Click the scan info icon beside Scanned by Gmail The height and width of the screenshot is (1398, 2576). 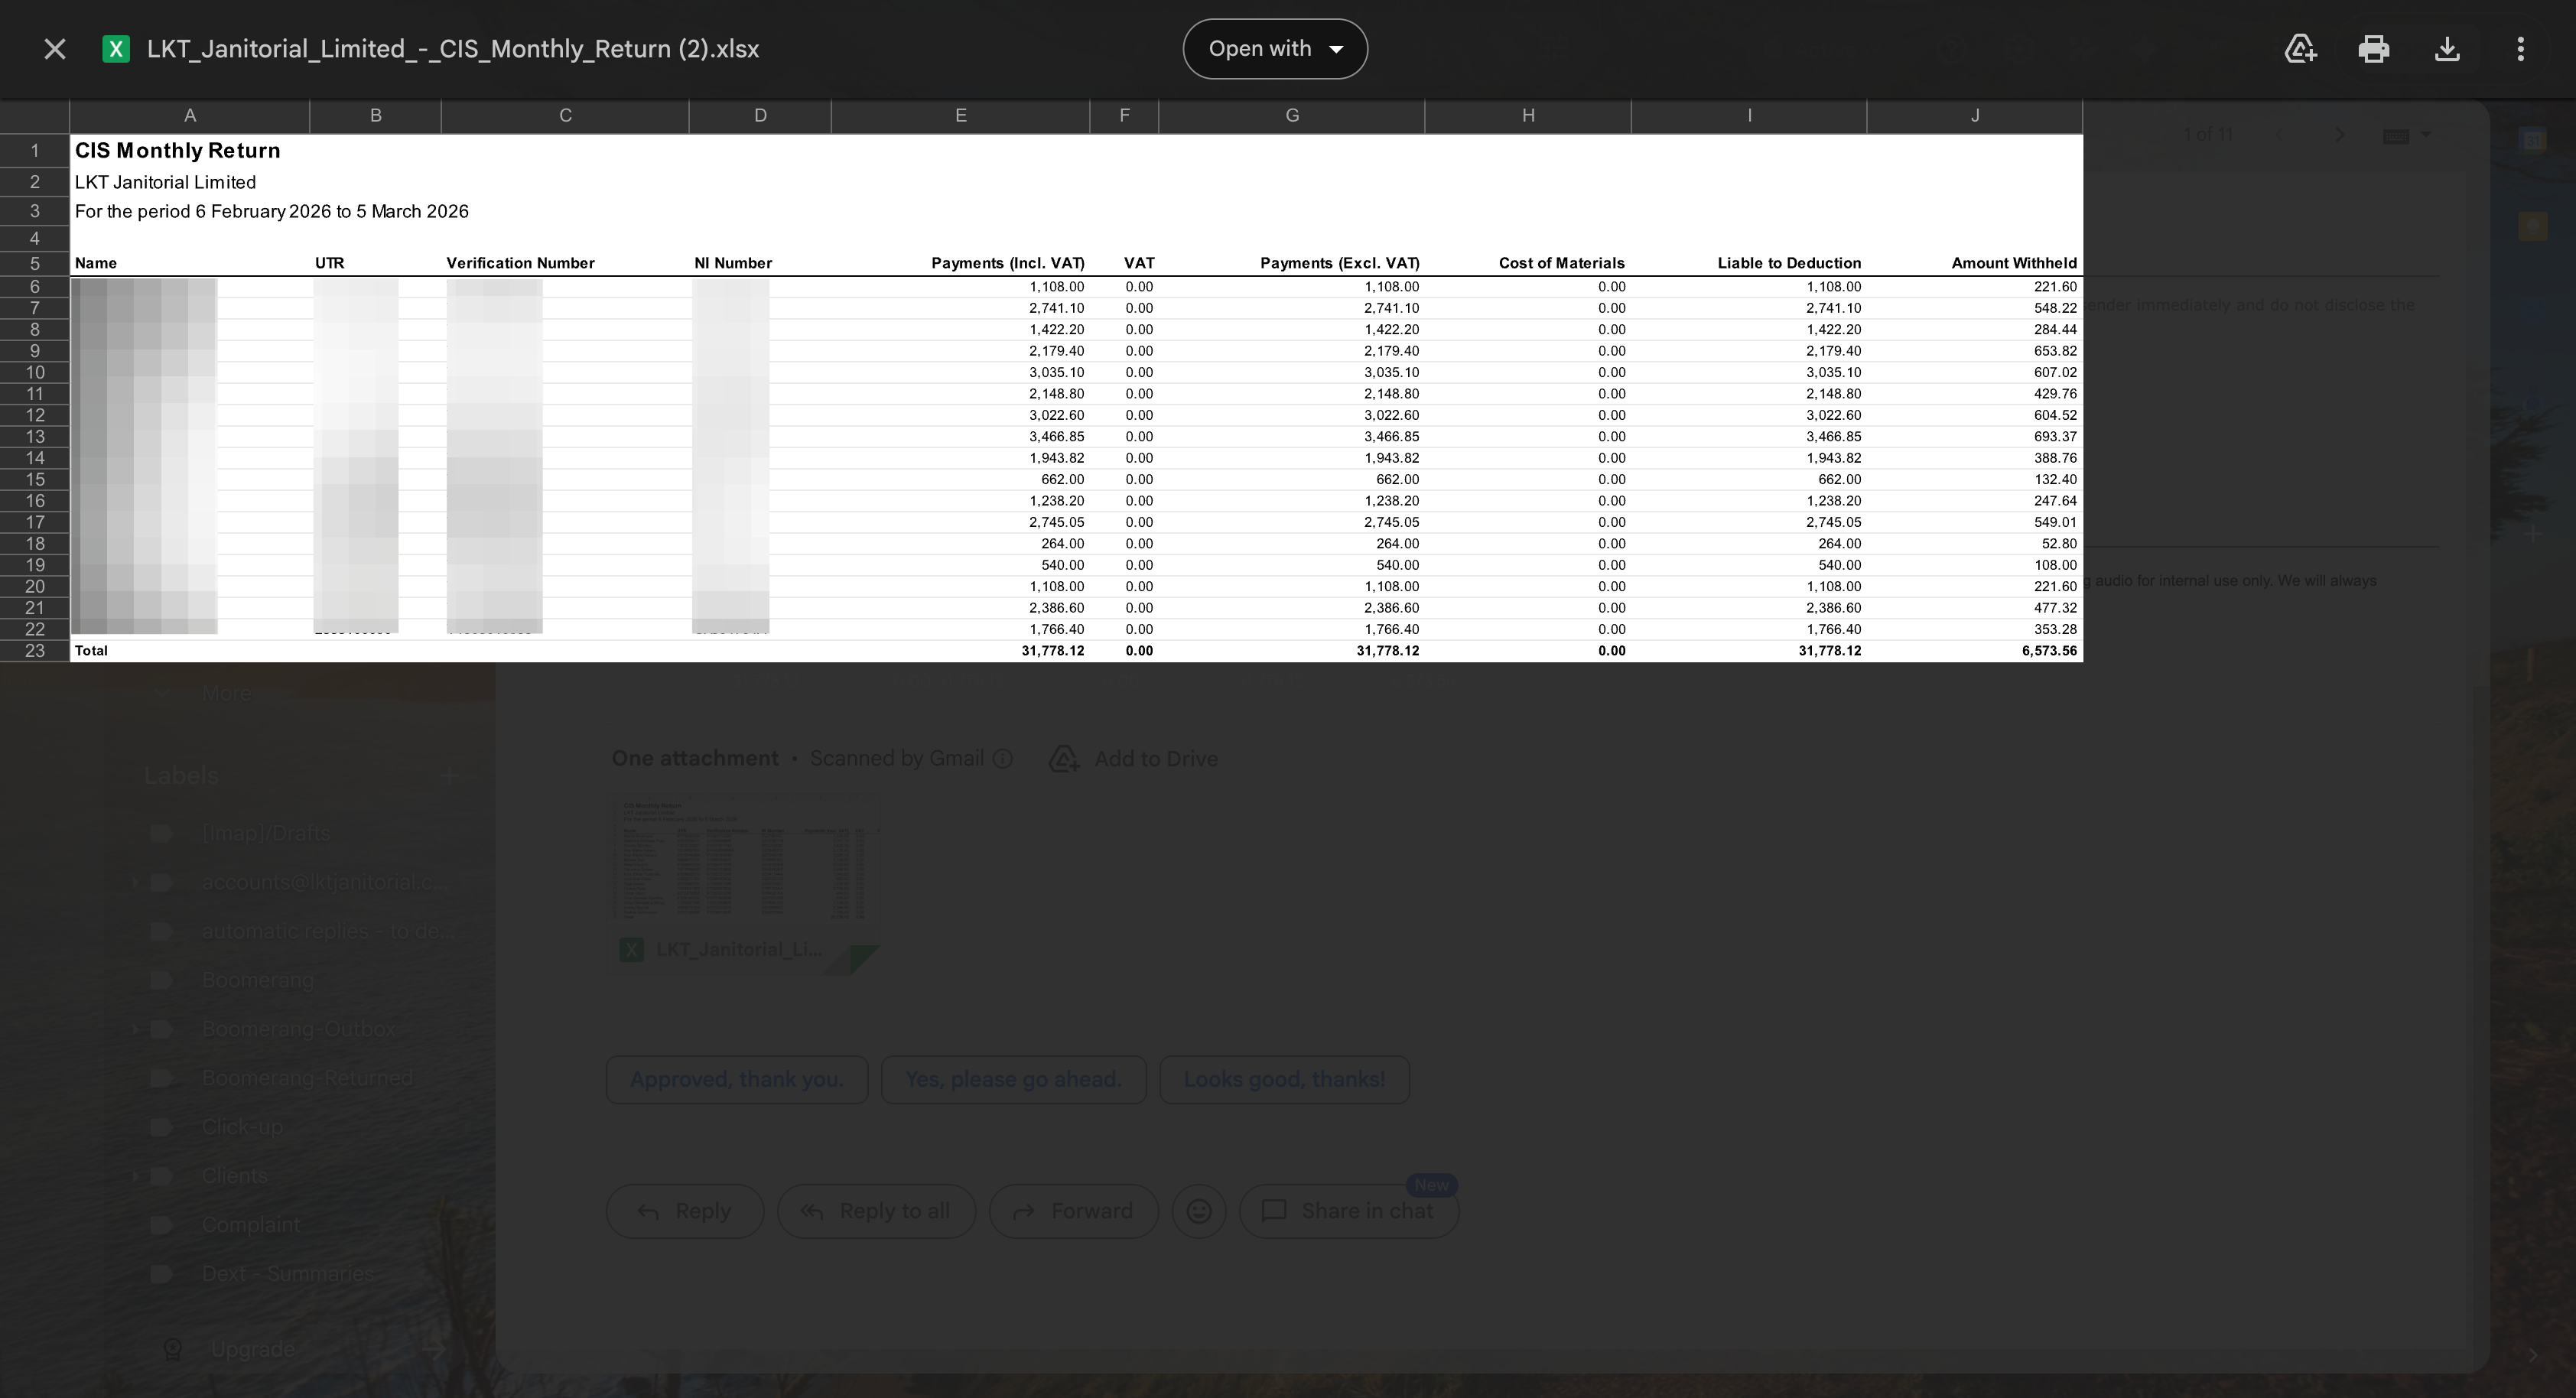[1003, 759]
